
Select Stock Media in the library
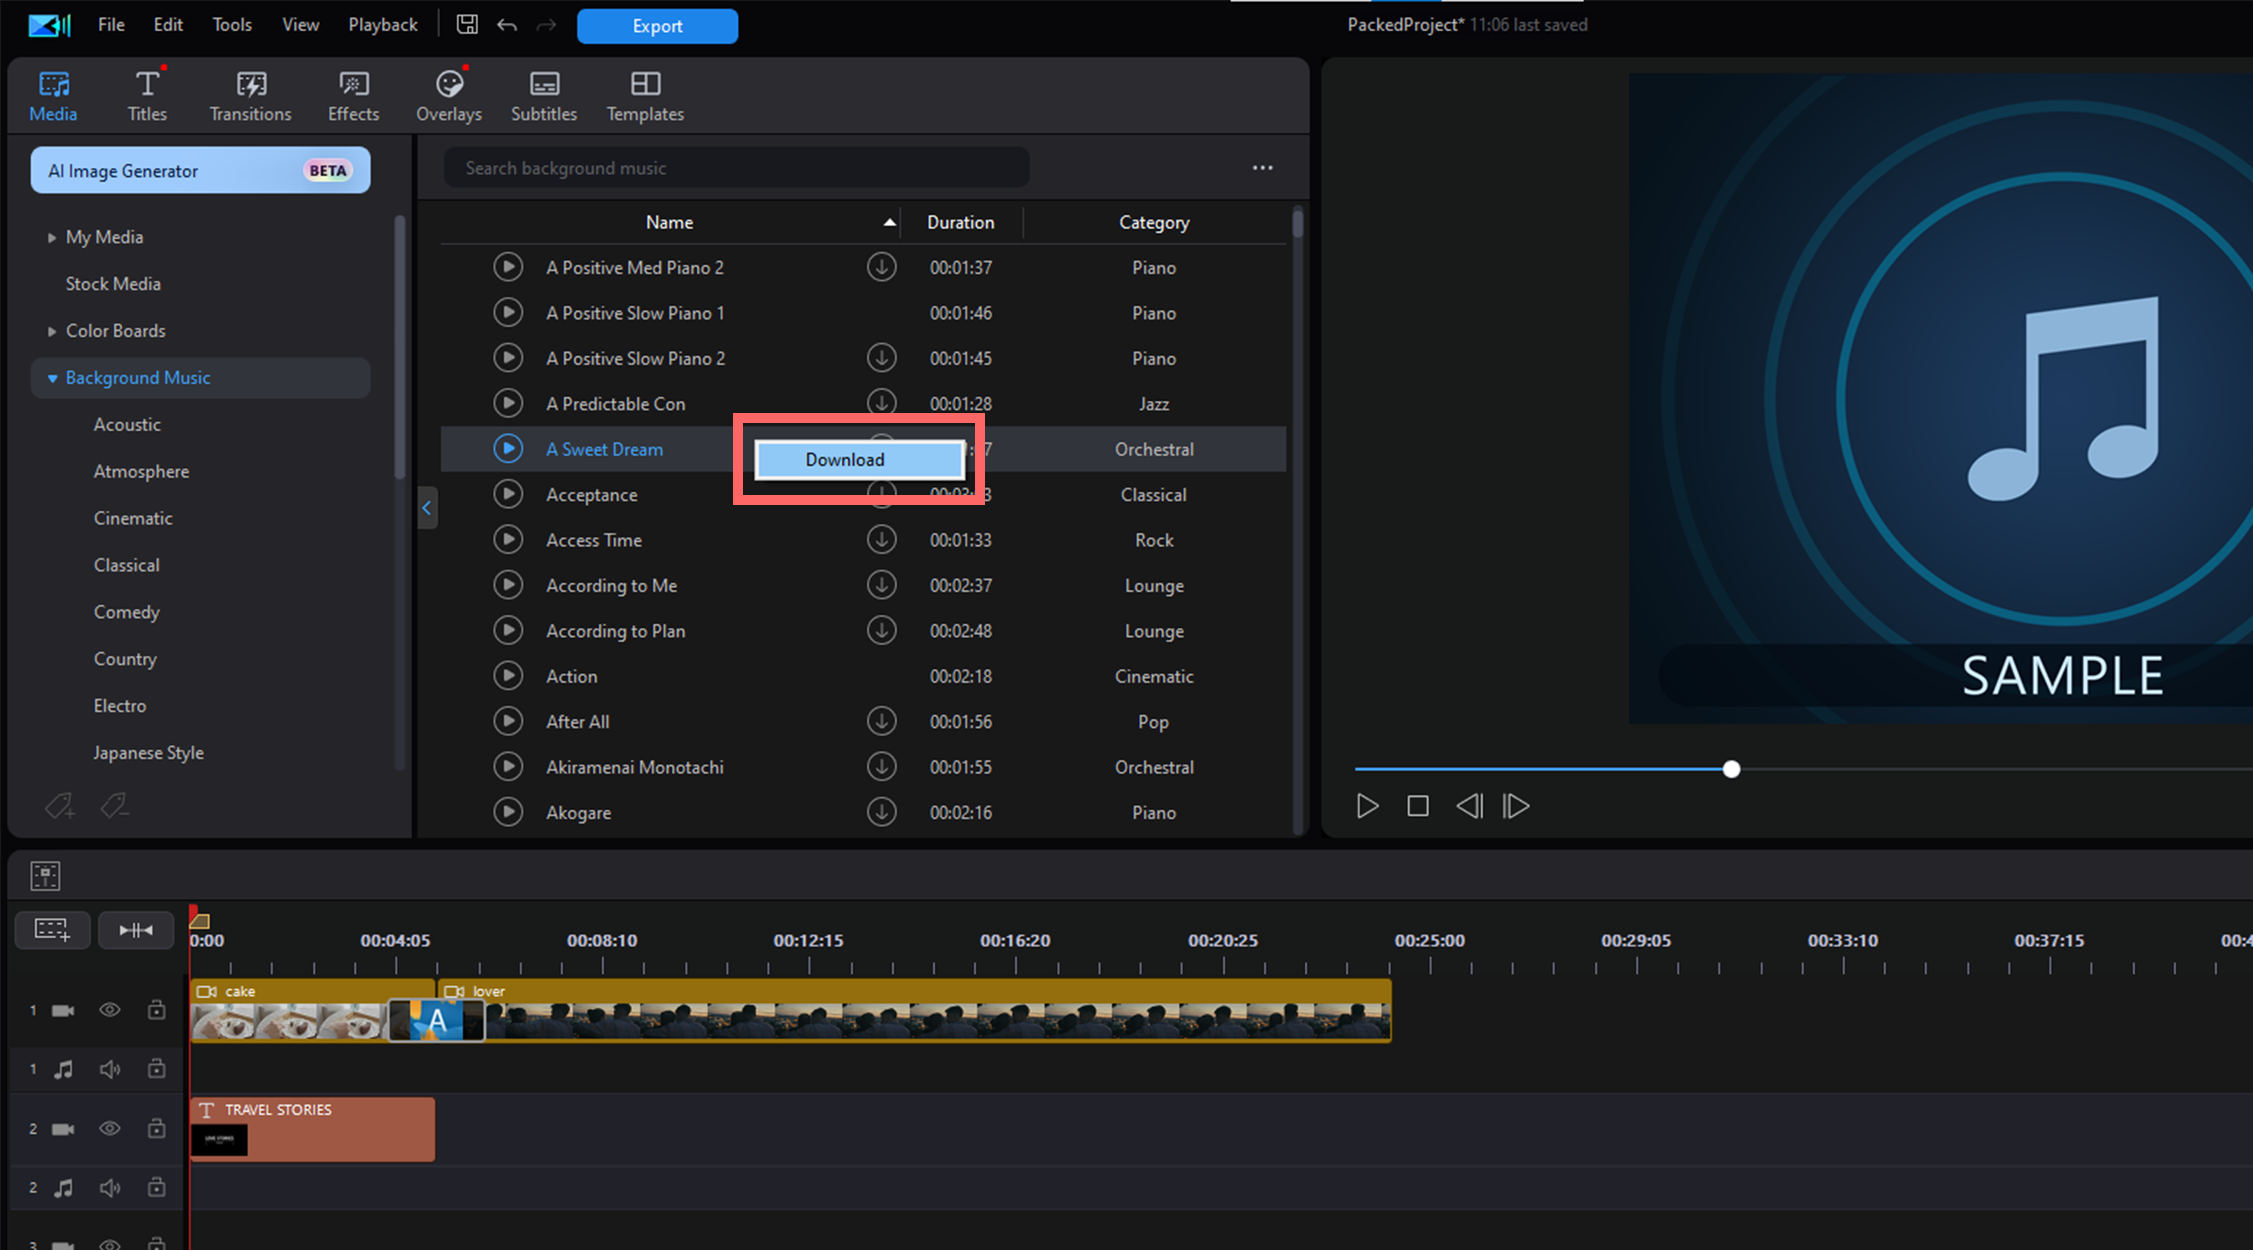tap(113, 284)
